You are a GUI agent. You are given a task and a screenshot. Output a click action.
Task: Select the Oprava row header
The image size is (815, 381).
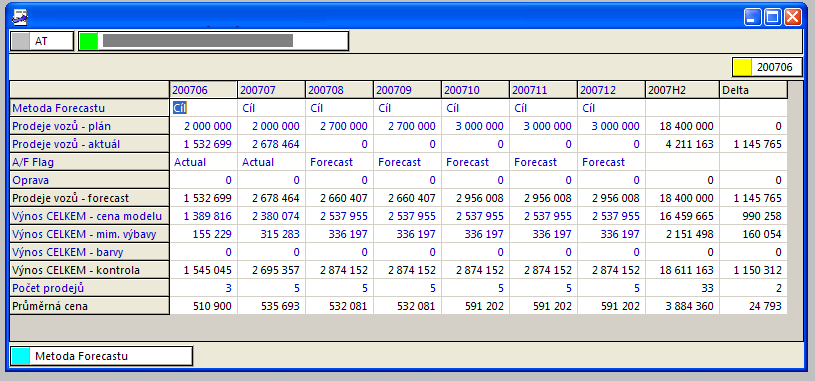(x=90, y=180)
